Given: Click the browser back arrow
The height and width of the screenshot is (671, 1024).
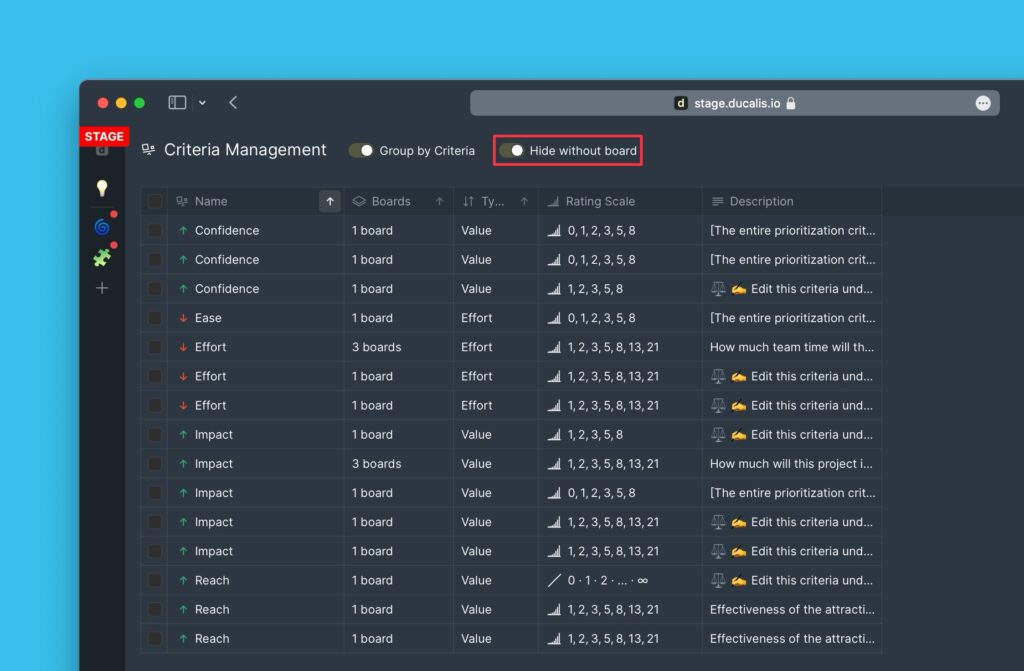Looking at the screenshot, I should click(x=233, y=102).
